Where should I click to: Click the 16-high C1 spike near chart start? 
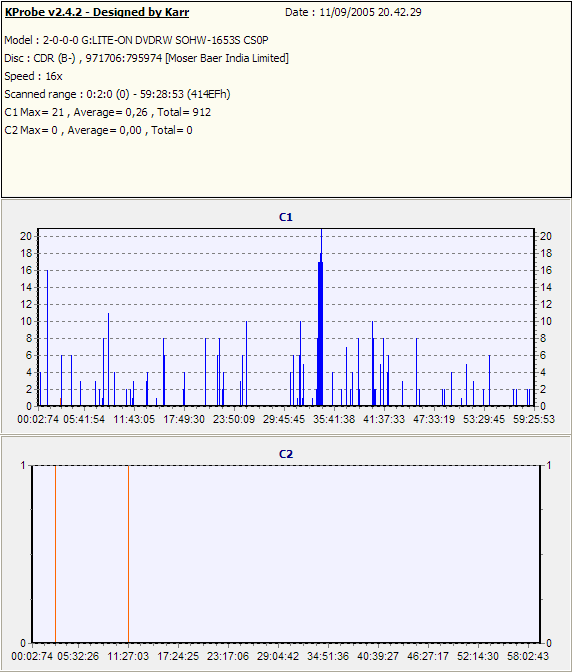click(47, 338)
